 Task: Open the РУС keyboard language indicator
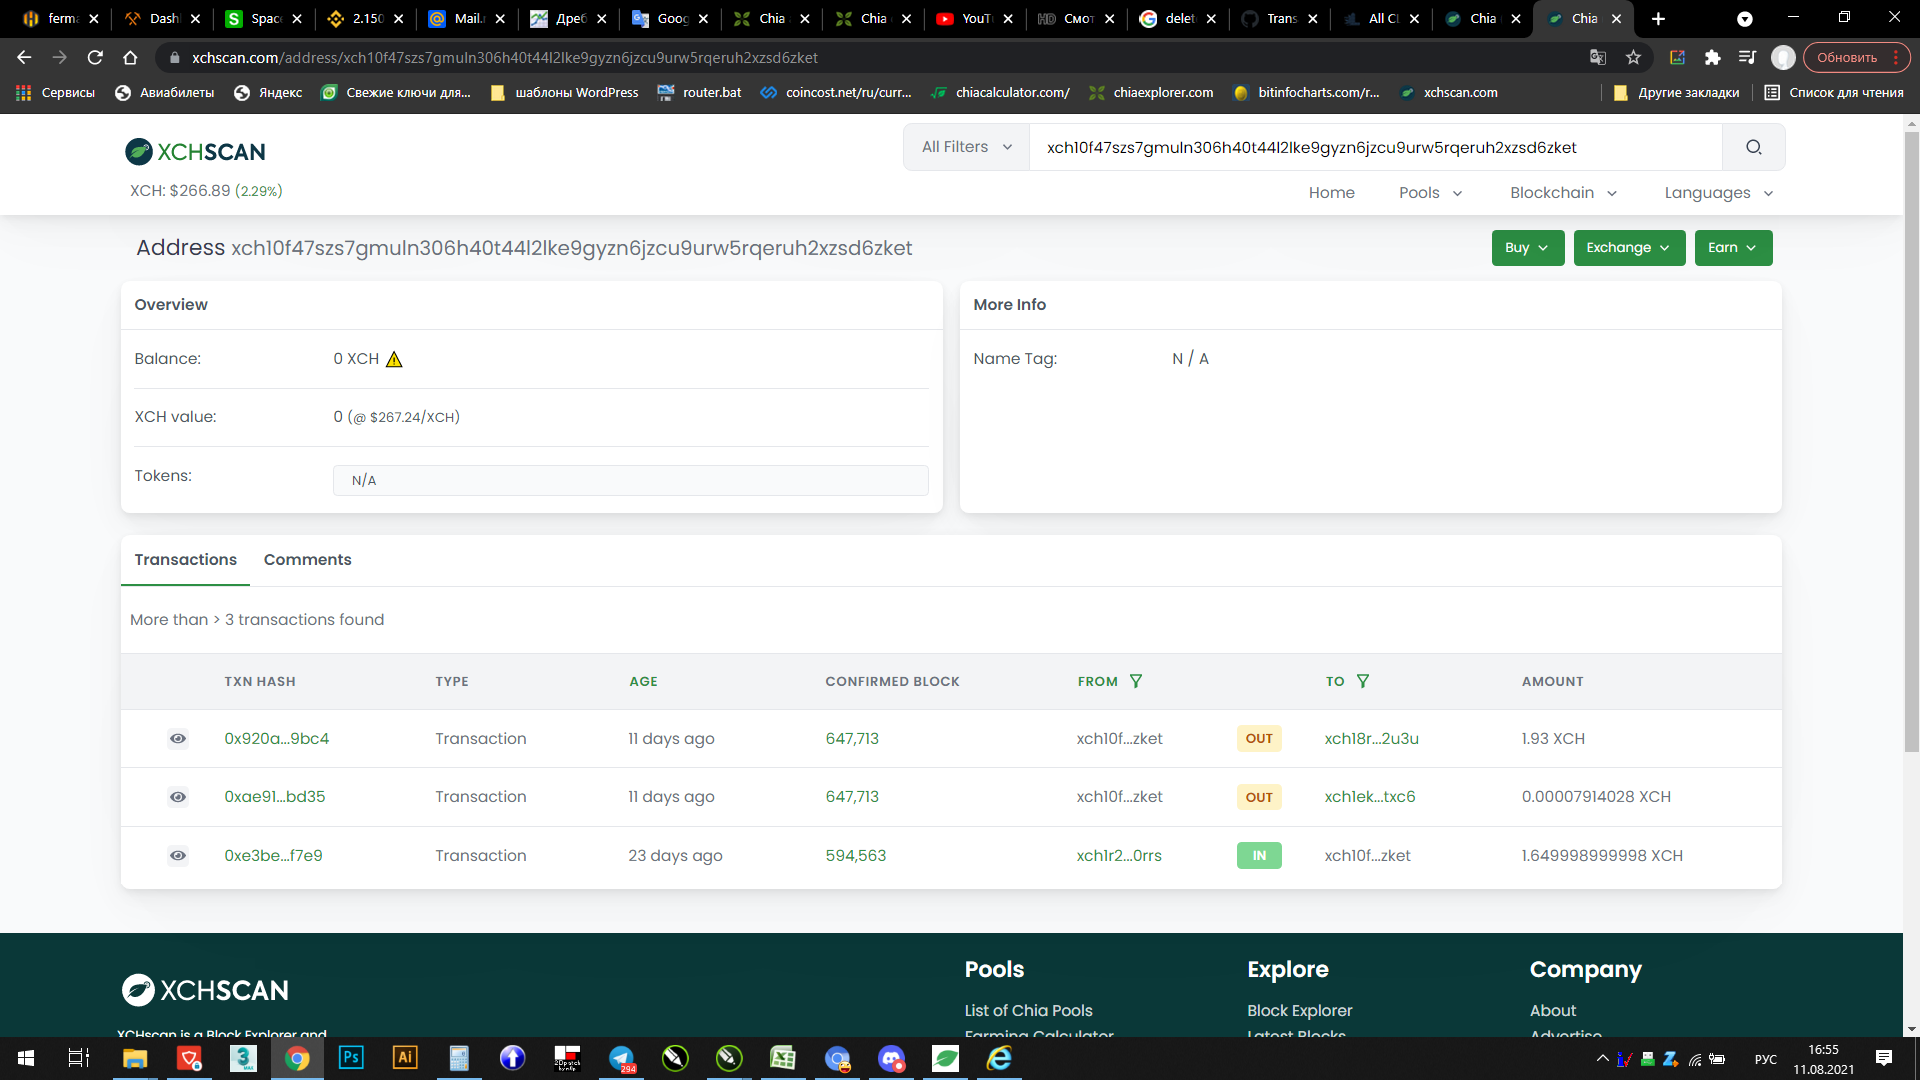tap(1765, 1059)
